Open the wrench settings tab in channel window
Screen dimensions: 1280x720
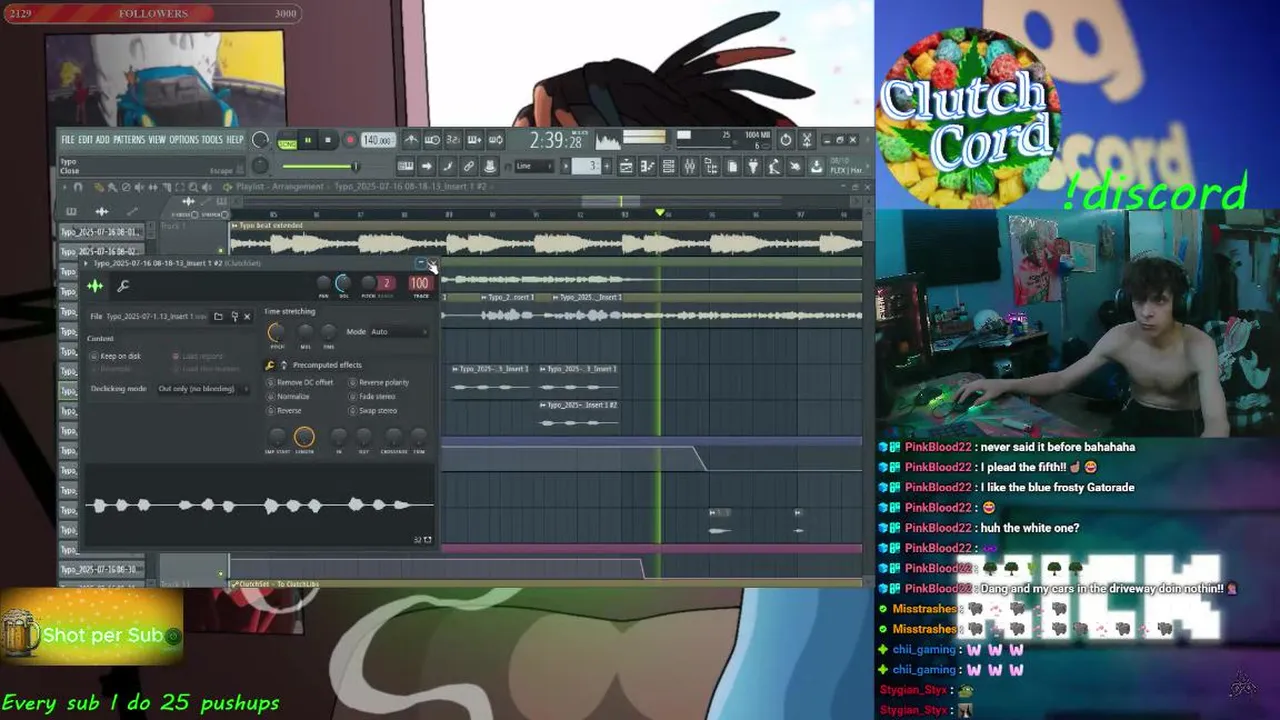(123, 286)
